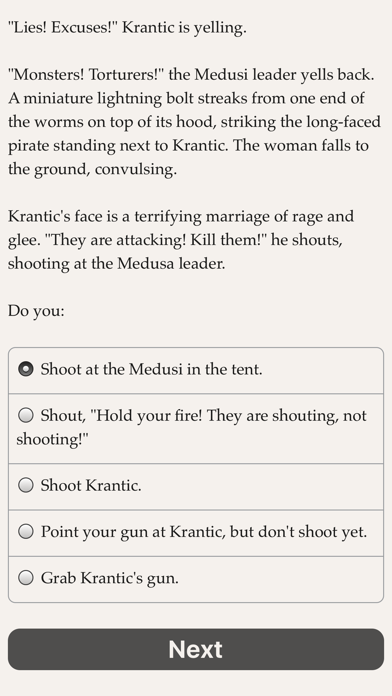This screenshot has width=392, height=696.
Task: Click the "the ground, convulsing." line
Action: click(92, 169)
